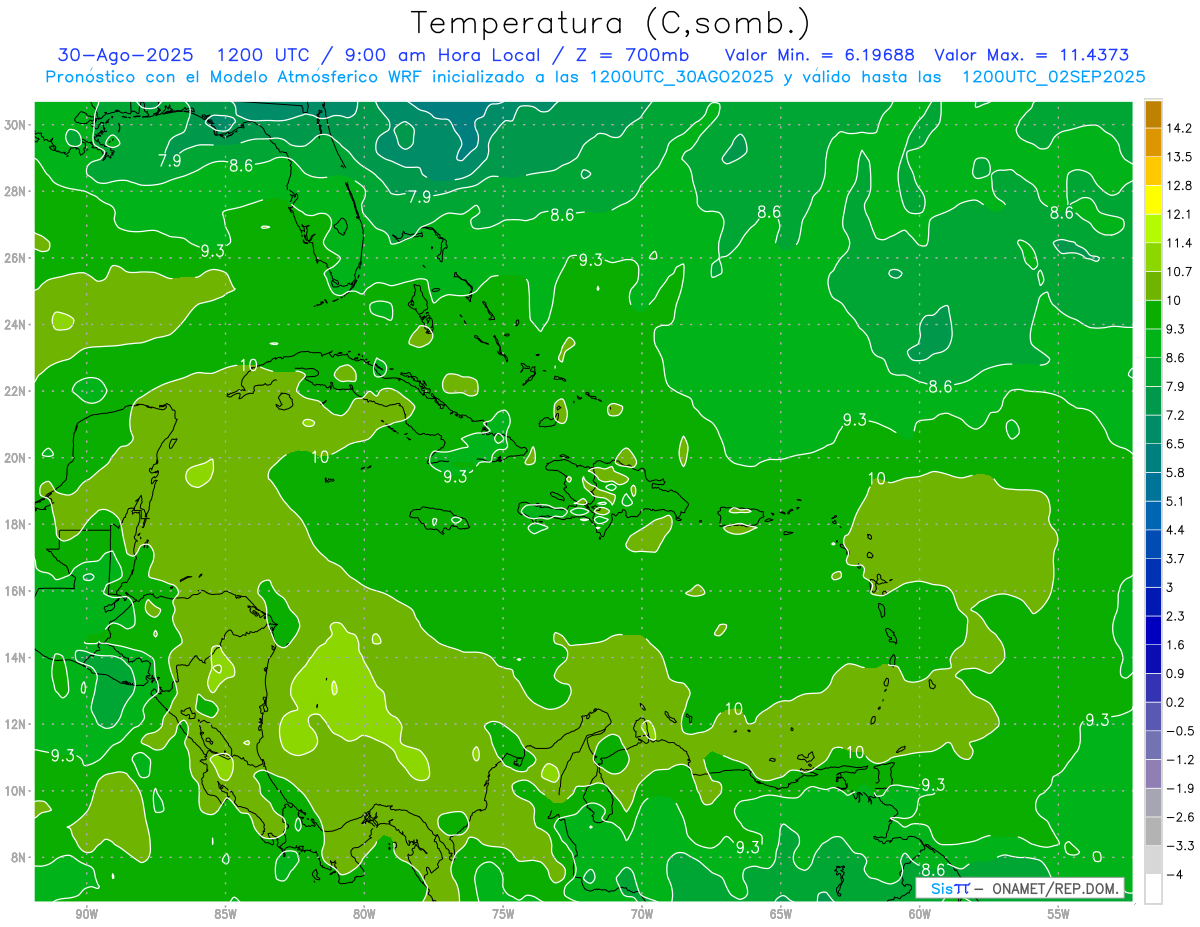The width and height of the screenshot is (1200, 927).
Task: Select the 10.7 value on color scale
Action: click(1179, 272)
